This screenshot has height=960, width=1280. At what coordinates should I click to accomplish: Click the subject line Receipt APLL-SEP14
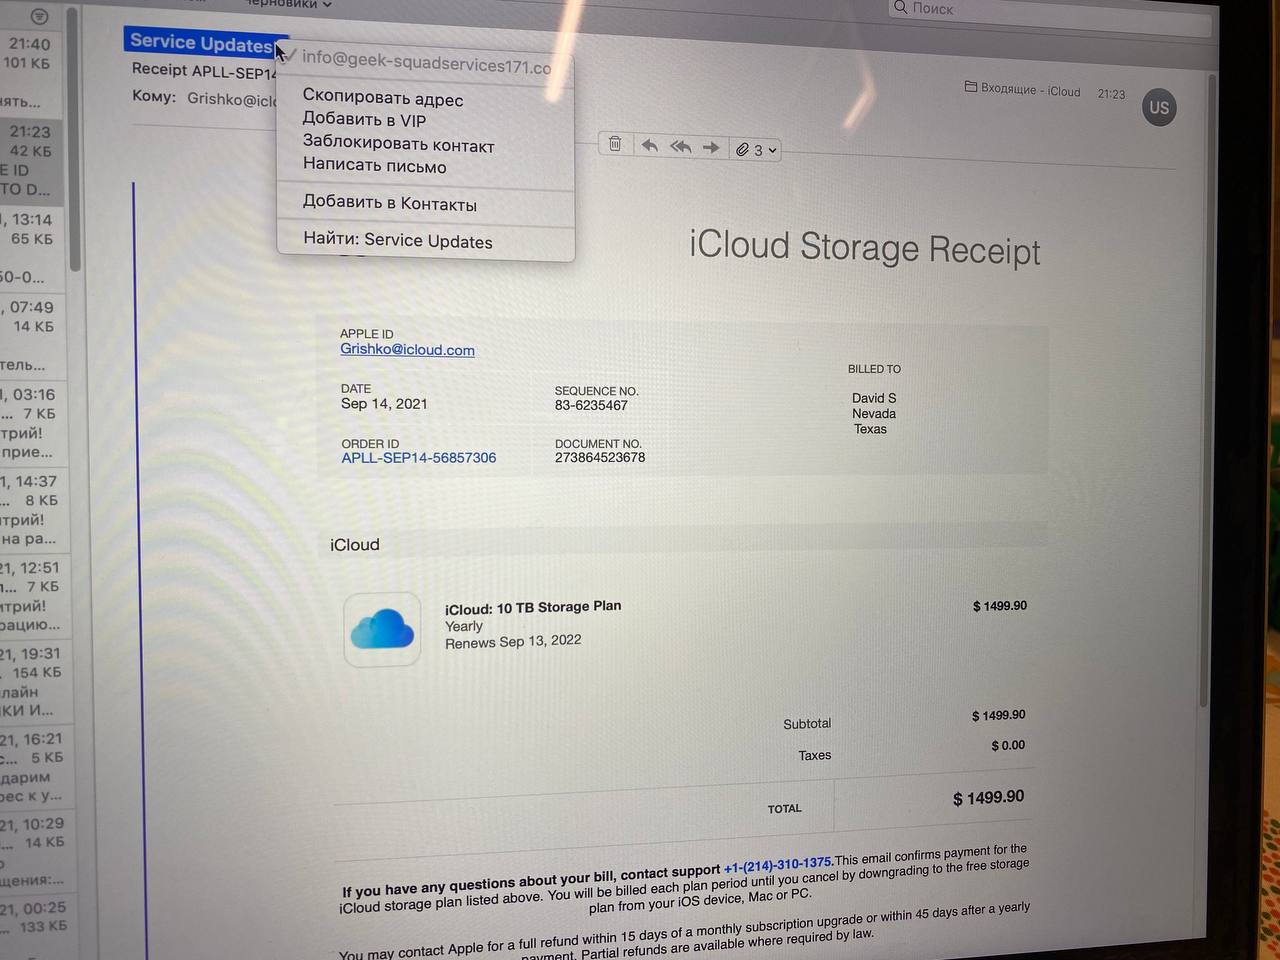pos(204,71)
